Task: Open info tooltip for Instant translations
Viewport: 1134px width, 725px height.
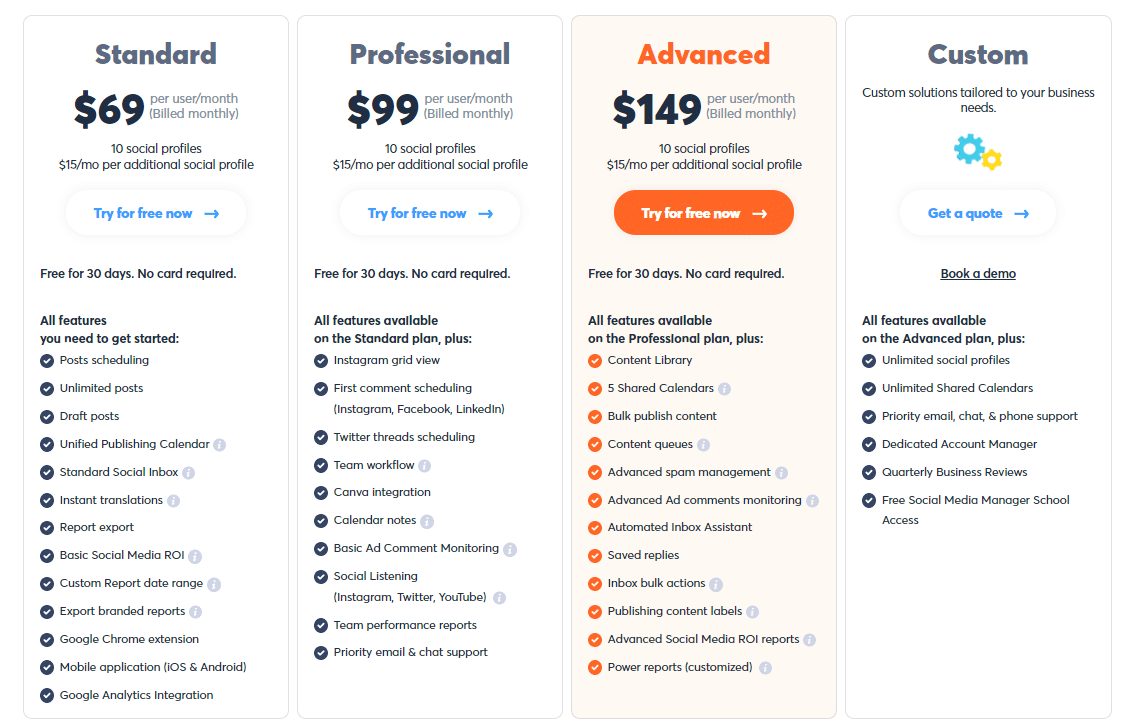Action: point(173,500)
